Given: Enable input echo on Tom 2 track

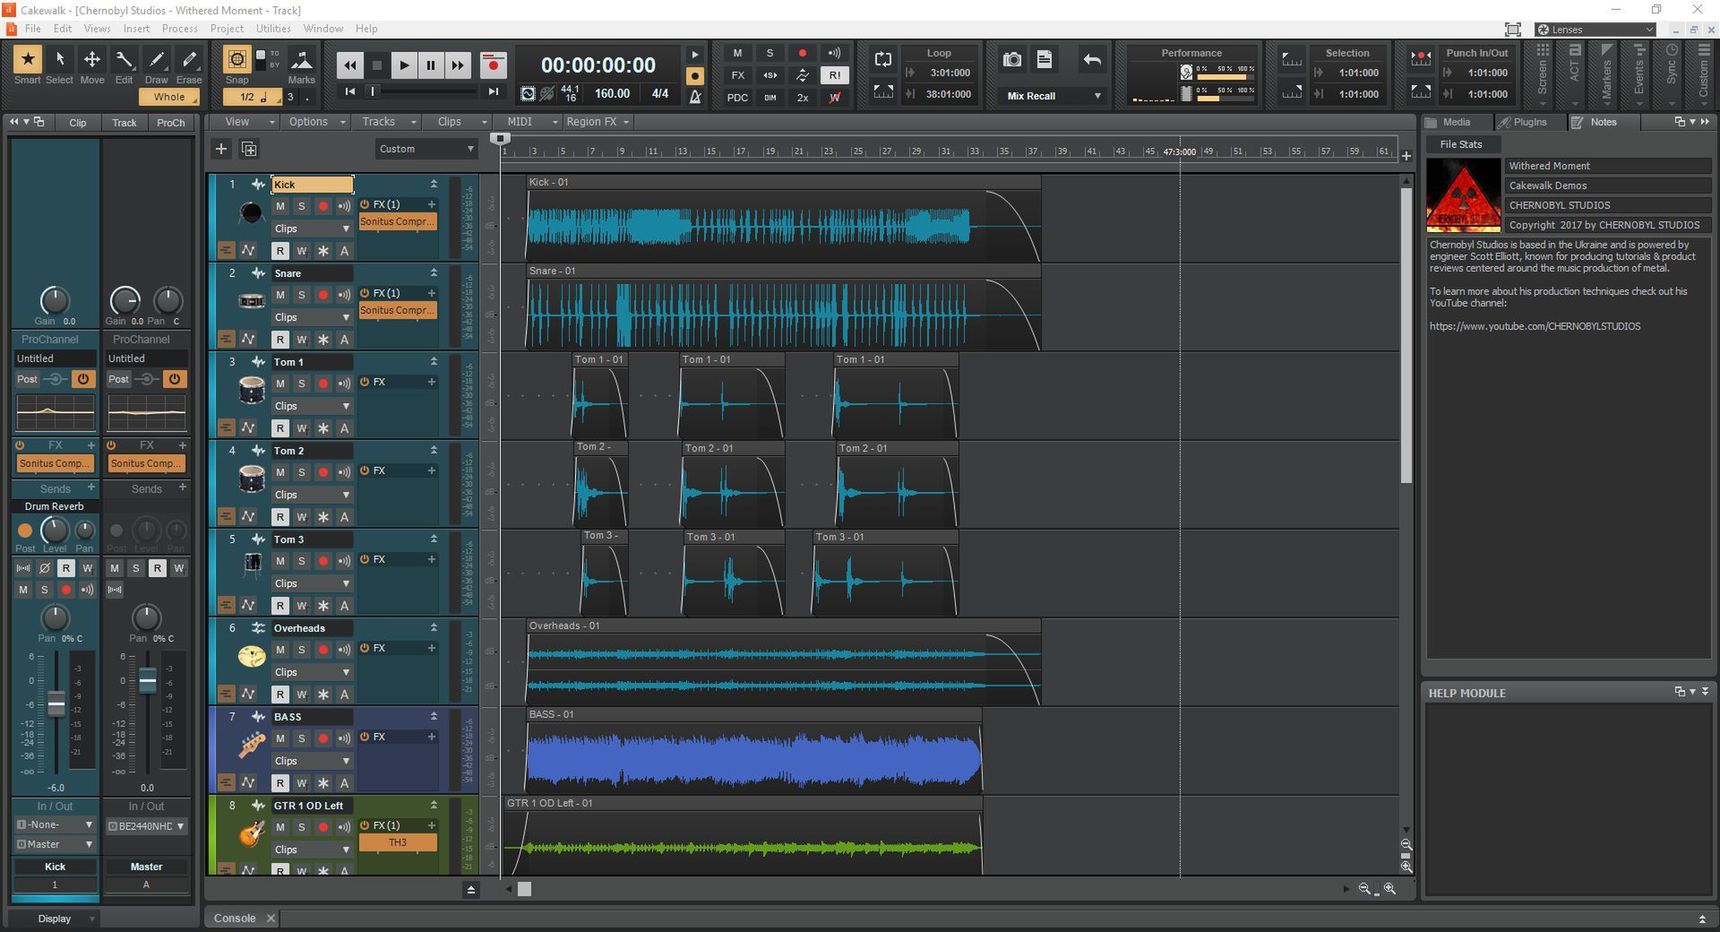Looking at the screenshot, I should click(344, 472).
